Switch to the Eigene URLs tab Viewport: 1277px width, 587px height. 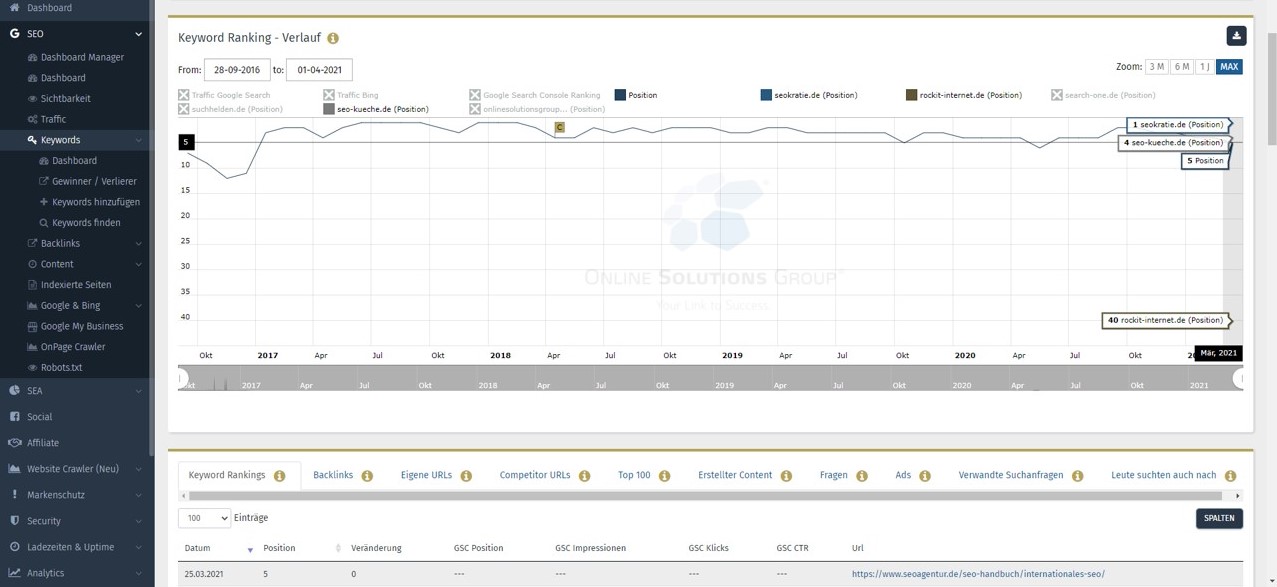[426, 475]
